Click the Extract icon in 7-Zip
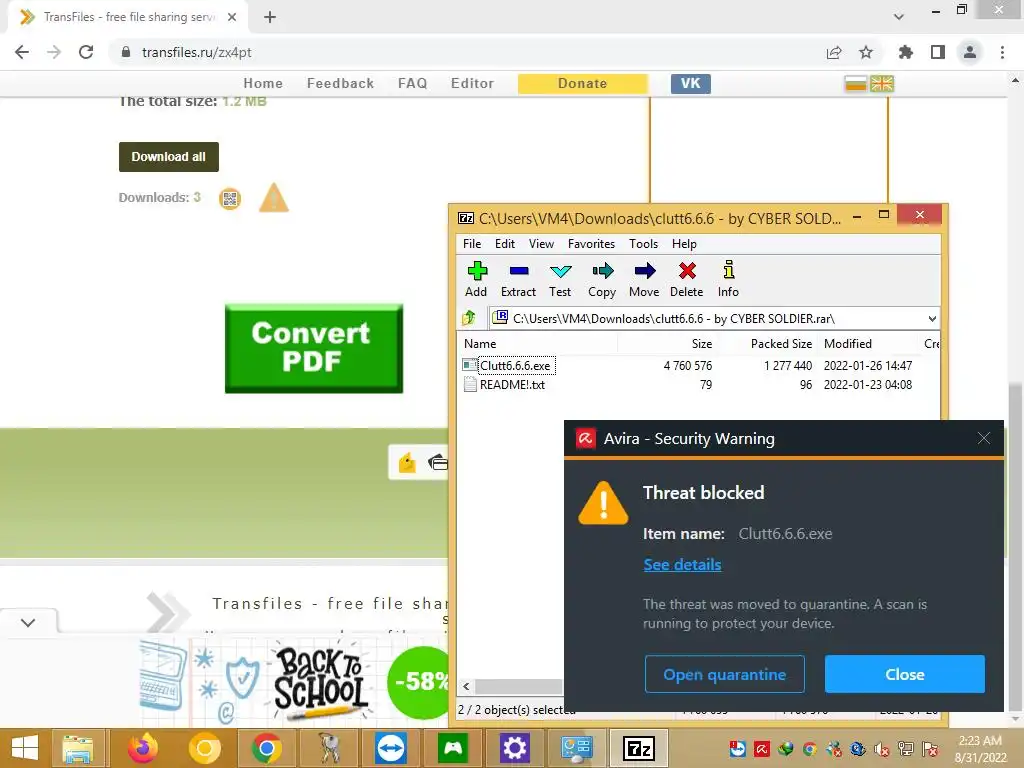Viewport: 1024px width, 768px height. pyautogui.click(x=519, y=279)
